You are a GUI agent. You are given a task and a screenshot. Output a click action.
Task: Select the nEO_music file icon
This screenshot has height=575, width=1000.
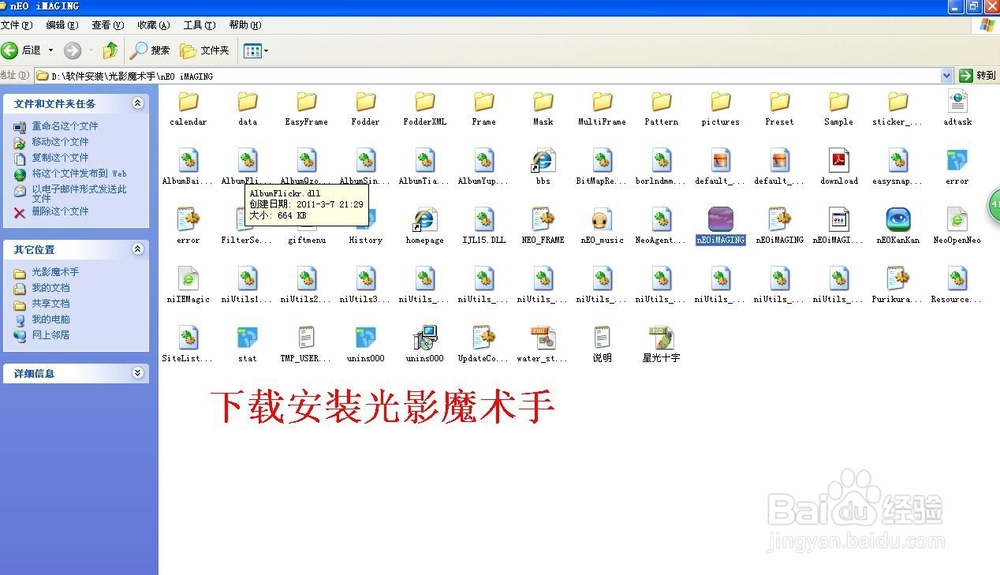point(602,220)
